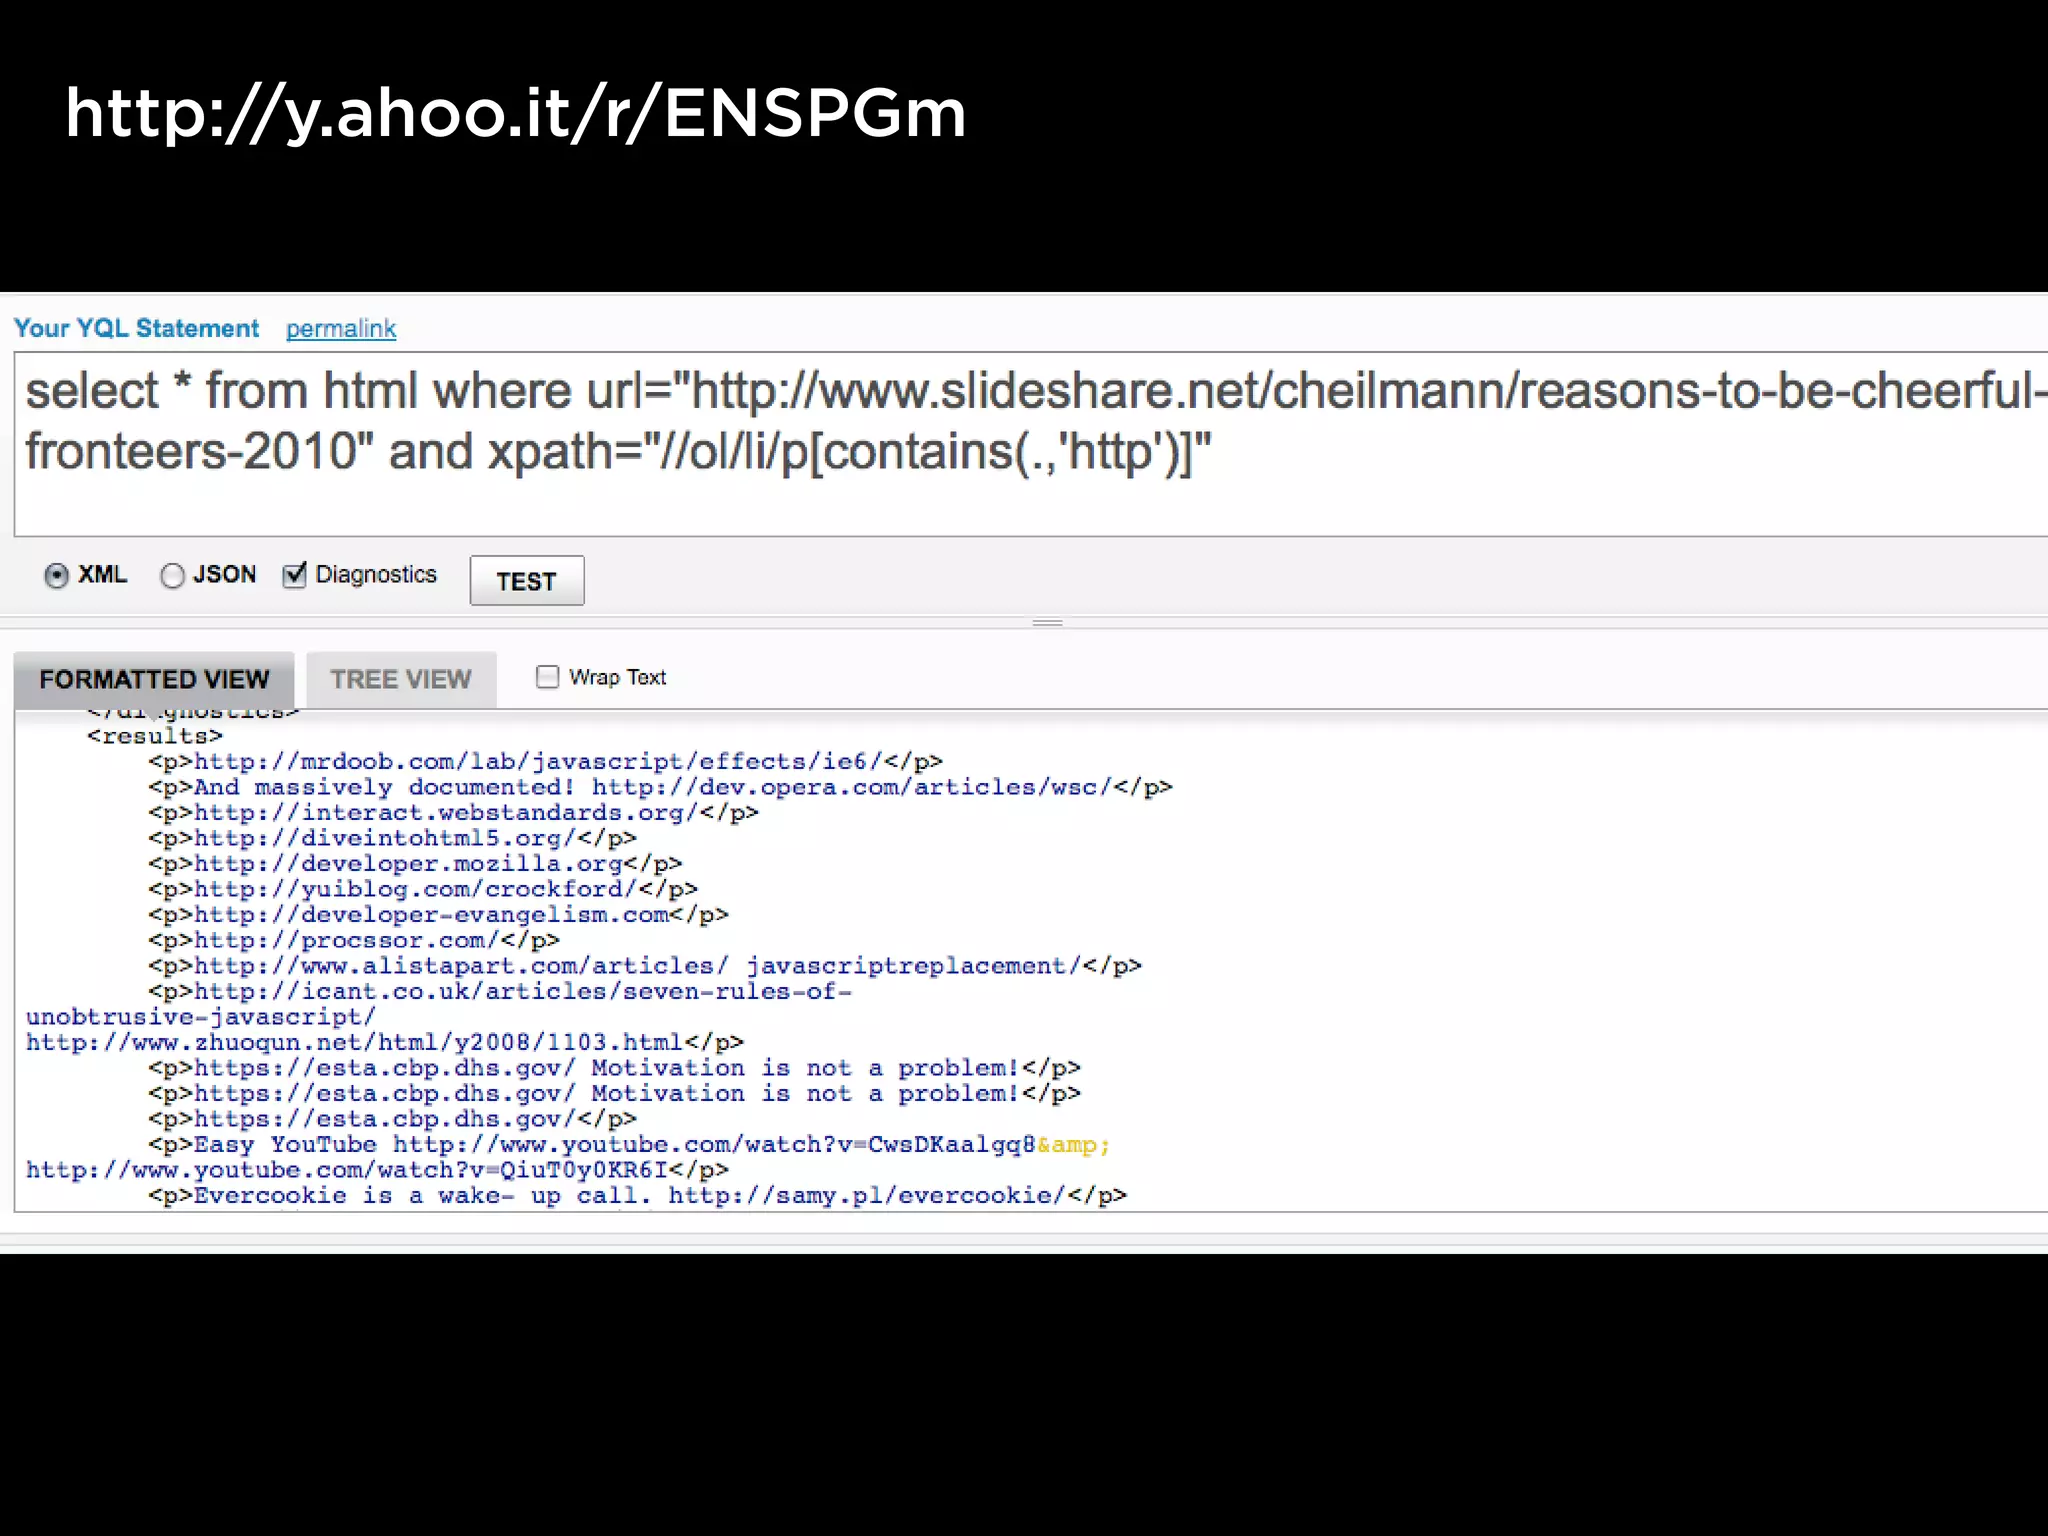Click the youtube.com/watch?v=QiuT0y0KR6I line
This screenshot has width=2048, height=1536.
(x=377, y=1170)
